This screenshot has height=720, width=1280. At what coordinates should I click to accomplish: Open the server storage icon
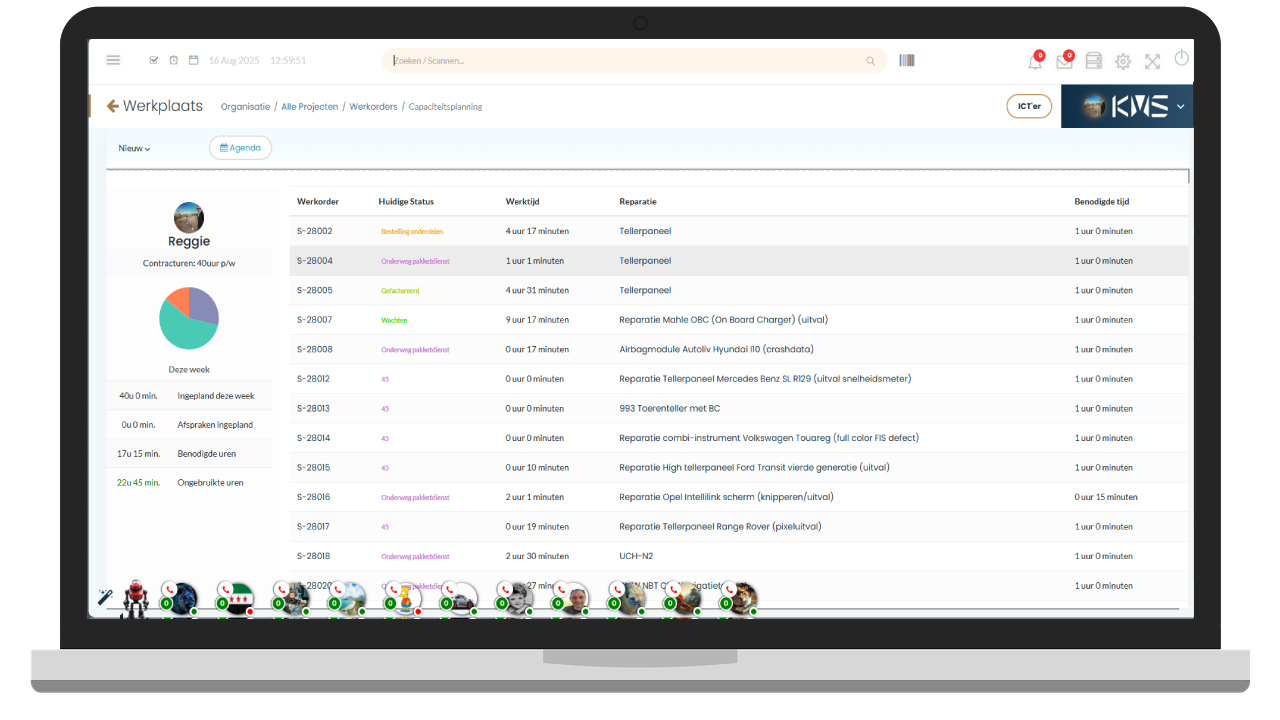click(x=1093, y=61)
